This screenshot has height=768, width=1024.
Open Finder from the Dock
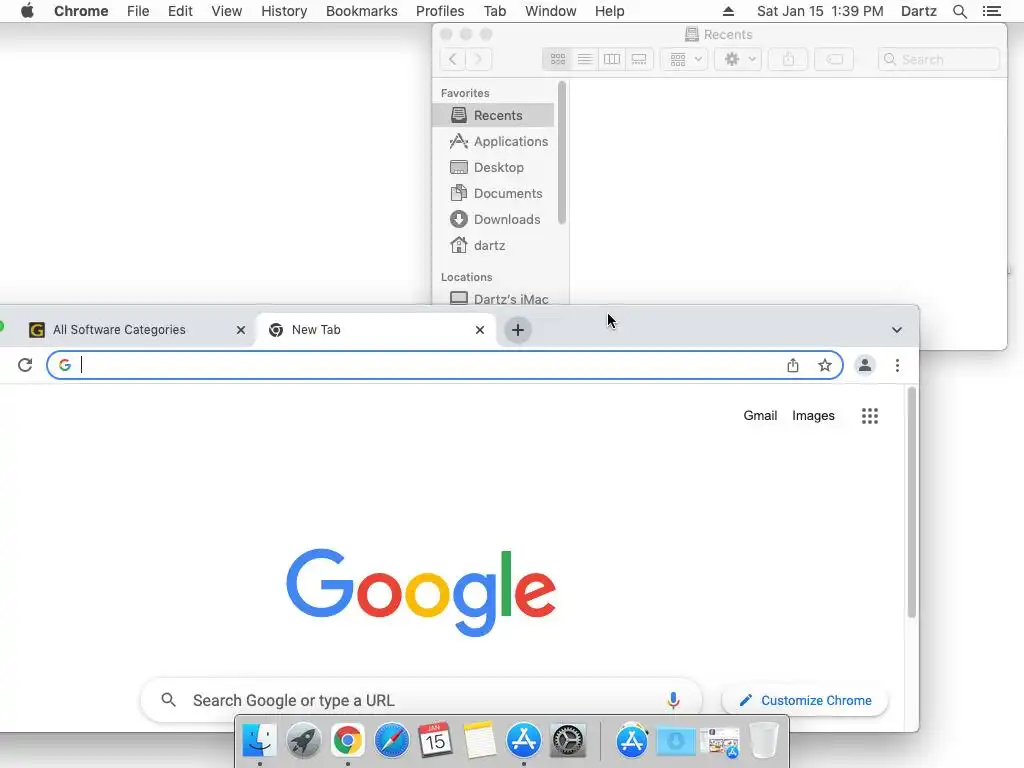tap(259, 740)
